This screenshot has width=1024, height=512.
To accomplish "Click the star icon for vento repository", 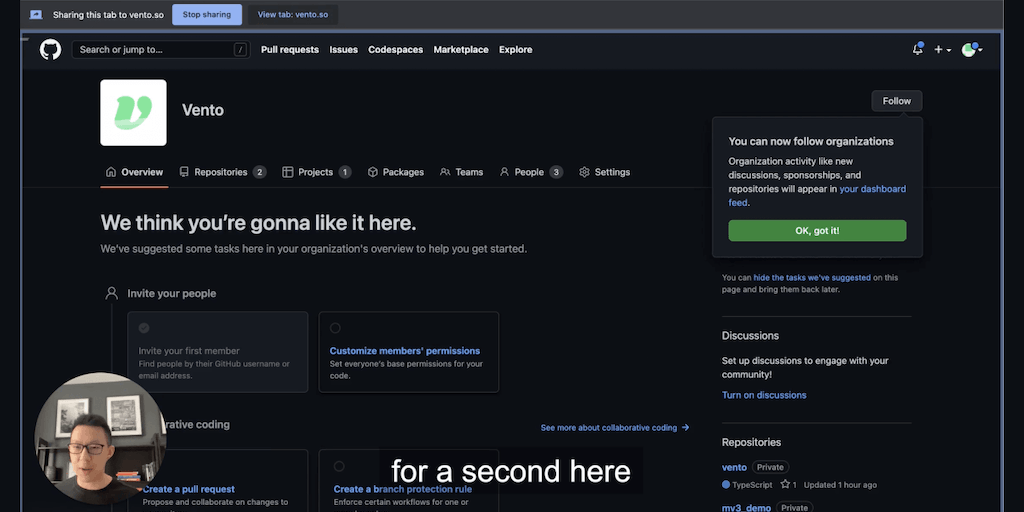I will pos(785,485).
